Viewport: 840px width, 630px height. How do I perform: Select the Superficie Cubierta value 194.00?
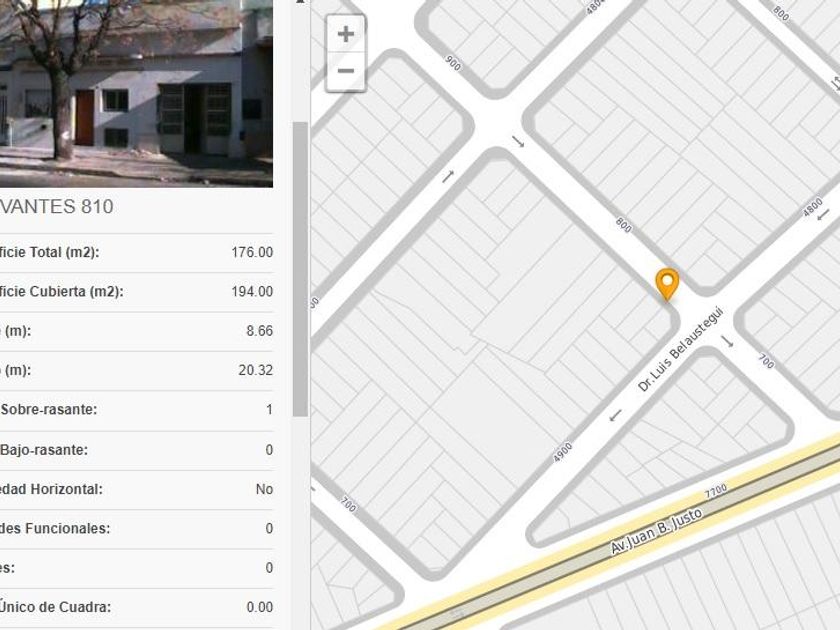pyautogui.click(x=252, y=291)
